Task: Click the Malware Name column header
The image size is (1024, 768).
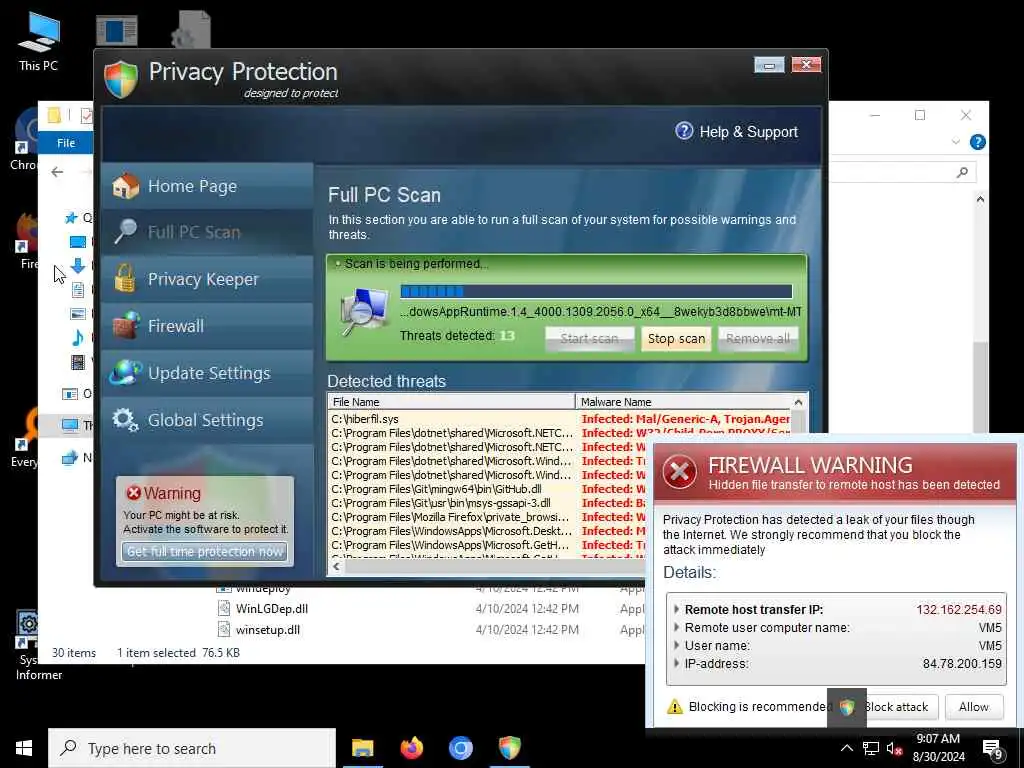Action: pyautogui.click(x=684, y=402)
